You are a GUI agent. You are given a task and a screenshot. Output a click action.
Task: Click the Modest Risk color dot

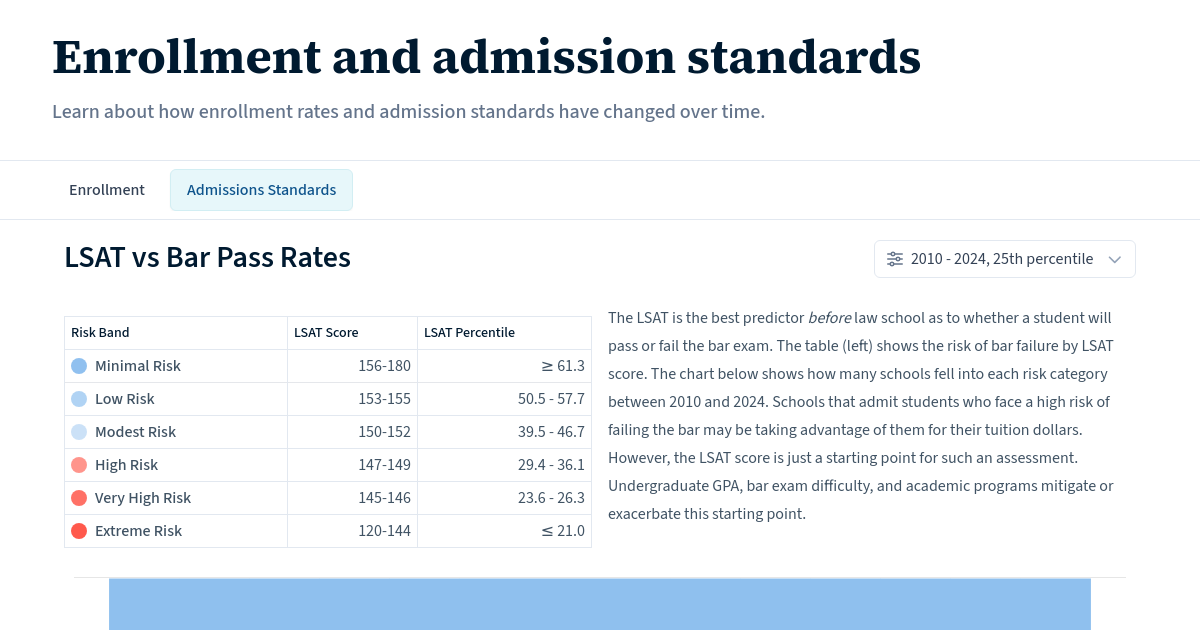[x=79, y=432]
